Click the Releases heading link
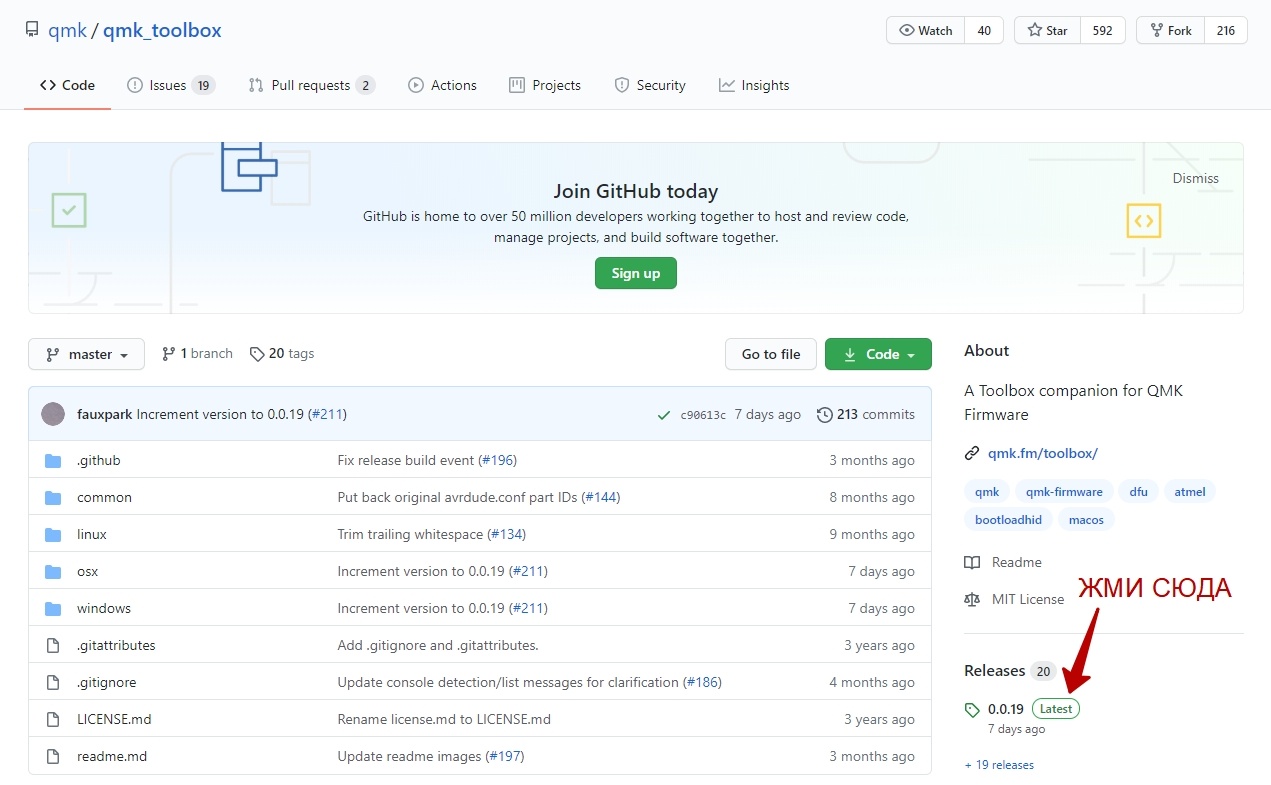This screenshot has width=1271, height=785. coord(994,670)
